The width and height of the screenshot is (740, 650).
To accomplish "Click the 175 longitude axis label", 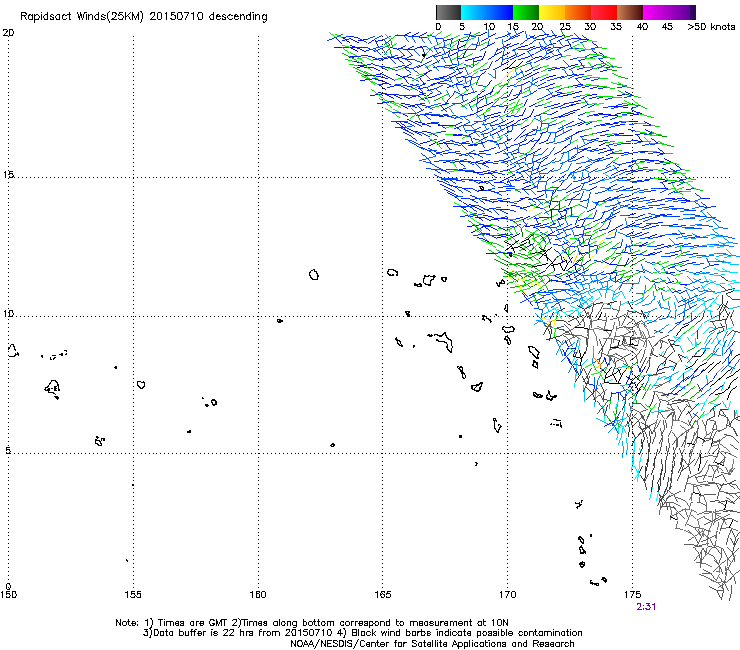I will tap(632, 595).
